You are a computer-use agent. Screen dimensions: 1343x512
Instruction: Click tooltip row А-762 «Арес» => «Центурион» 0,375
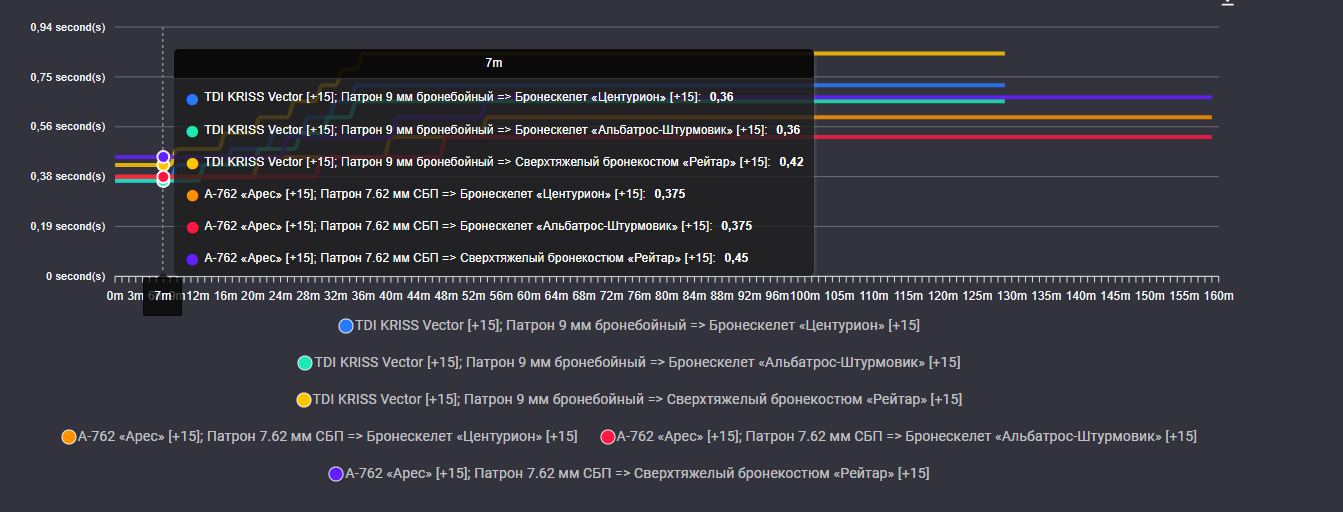point(435,194)
